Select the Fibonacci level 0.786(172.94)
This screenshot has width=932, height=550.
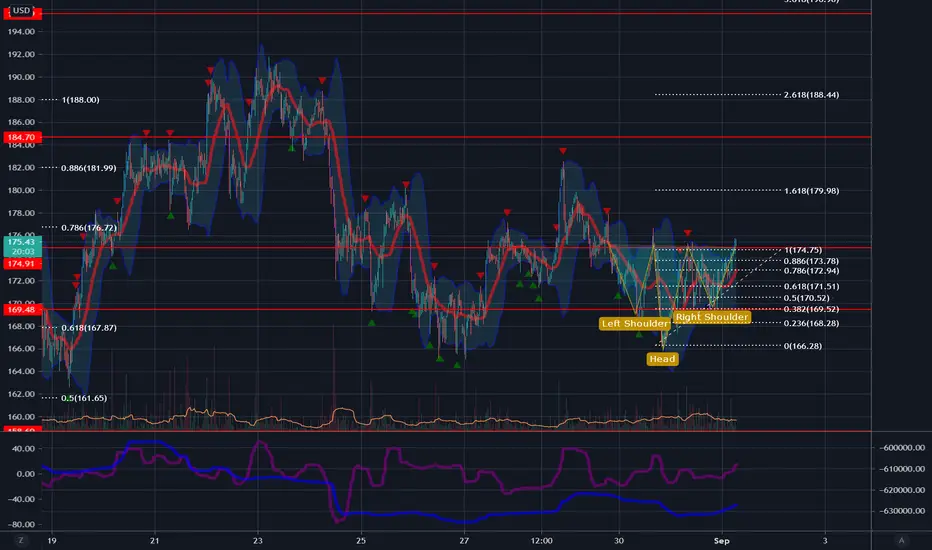pyautogui.click(x=811, y=271)
